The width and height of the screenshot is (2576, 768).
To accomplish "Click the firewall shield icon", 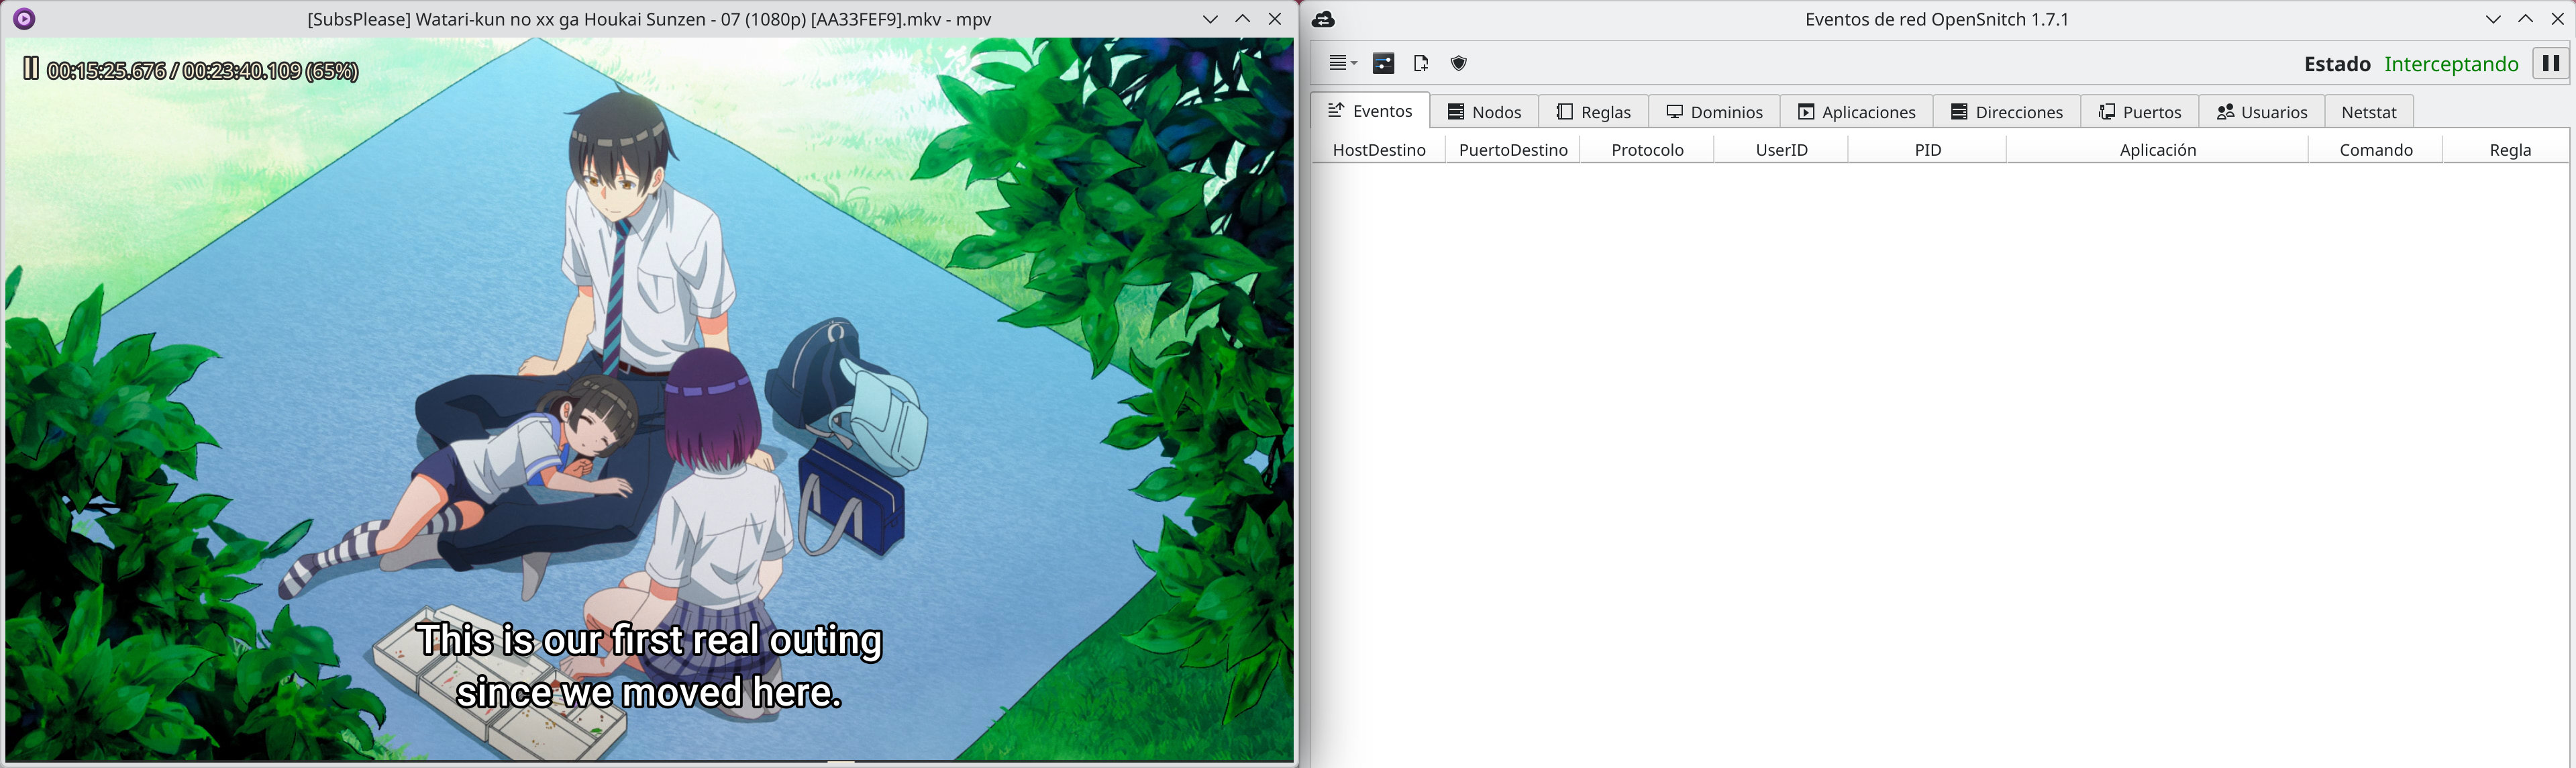I will click(x=1459, y=63).
